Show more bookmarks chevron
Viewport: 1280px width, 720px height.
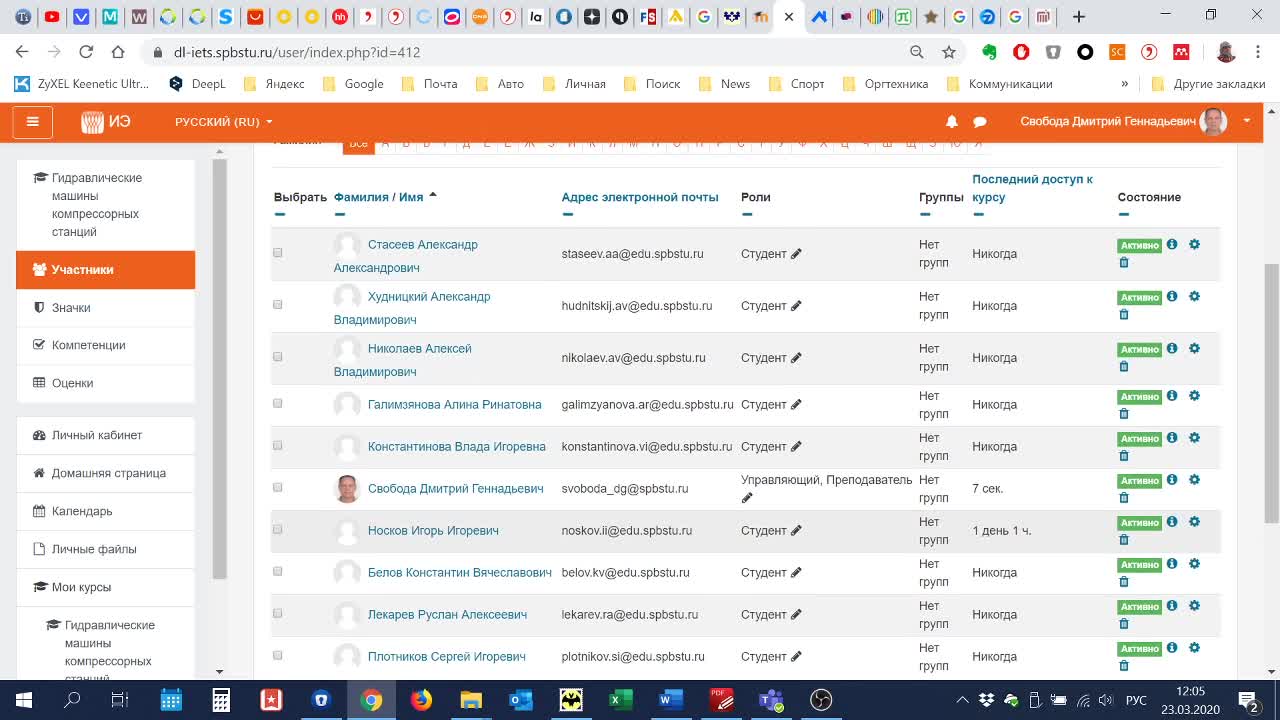pyautogui.click(x=1125, y=84)
